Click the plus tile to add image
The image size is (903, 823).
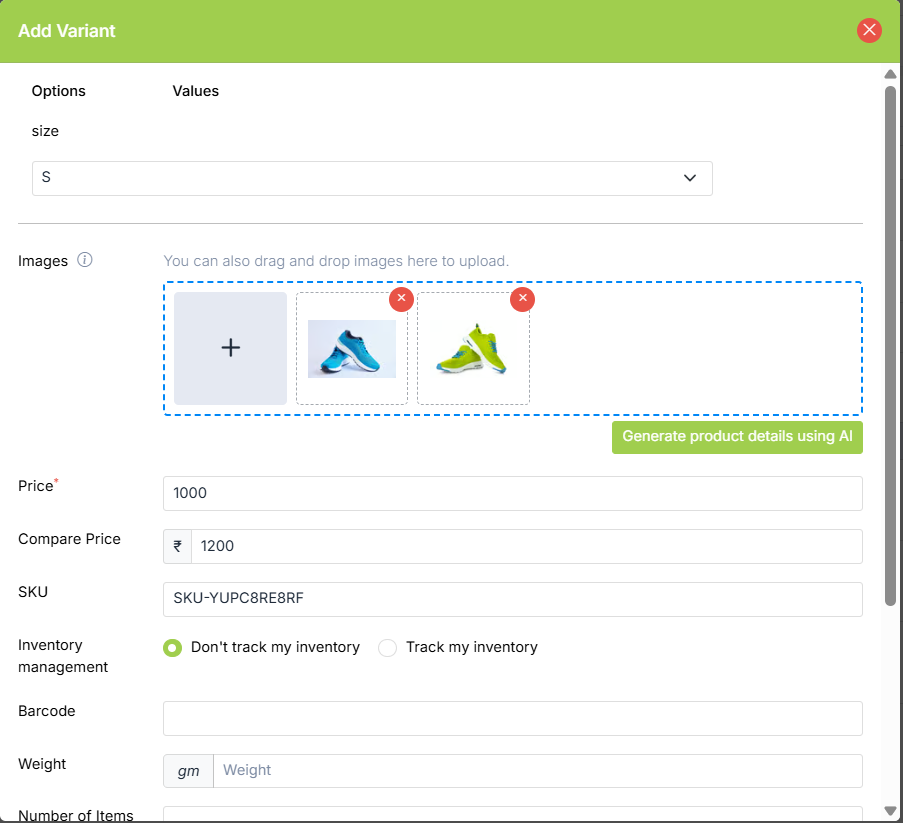pyautogui.click(x=230, y=348)
